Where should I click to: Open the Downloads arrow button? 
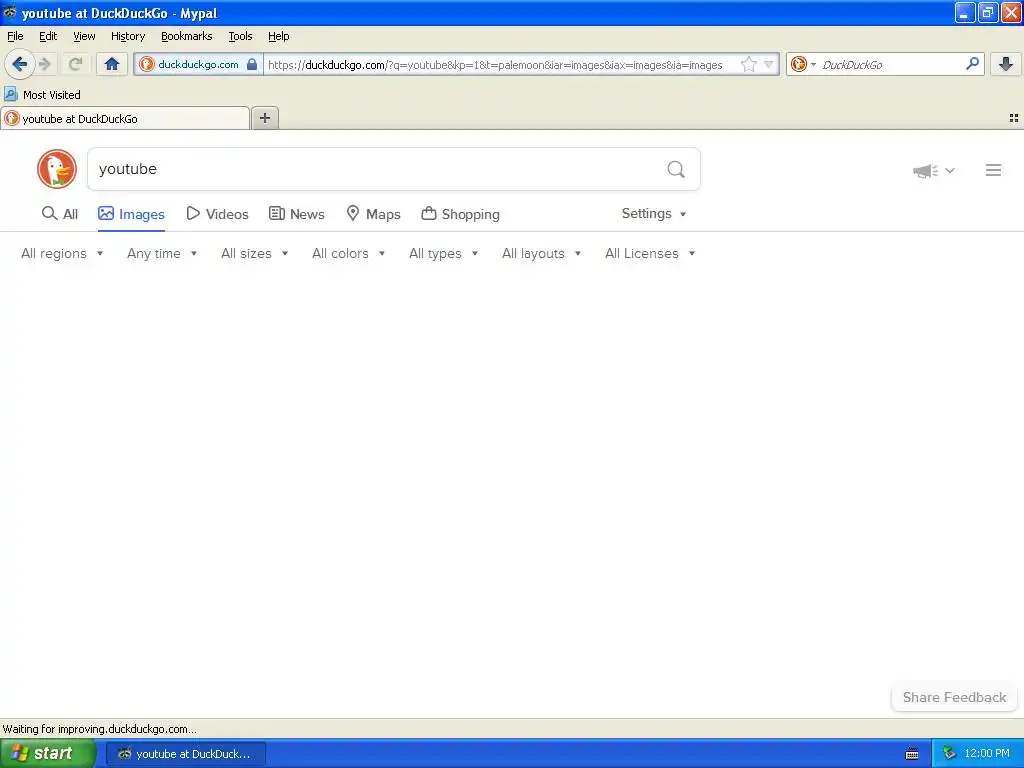1006,64
